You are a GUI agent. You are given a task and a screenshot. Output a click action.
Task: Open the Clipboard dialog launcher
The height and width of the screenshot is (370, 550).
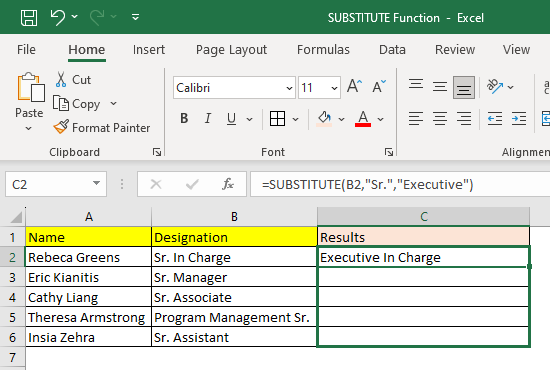(x=157, y=152)
